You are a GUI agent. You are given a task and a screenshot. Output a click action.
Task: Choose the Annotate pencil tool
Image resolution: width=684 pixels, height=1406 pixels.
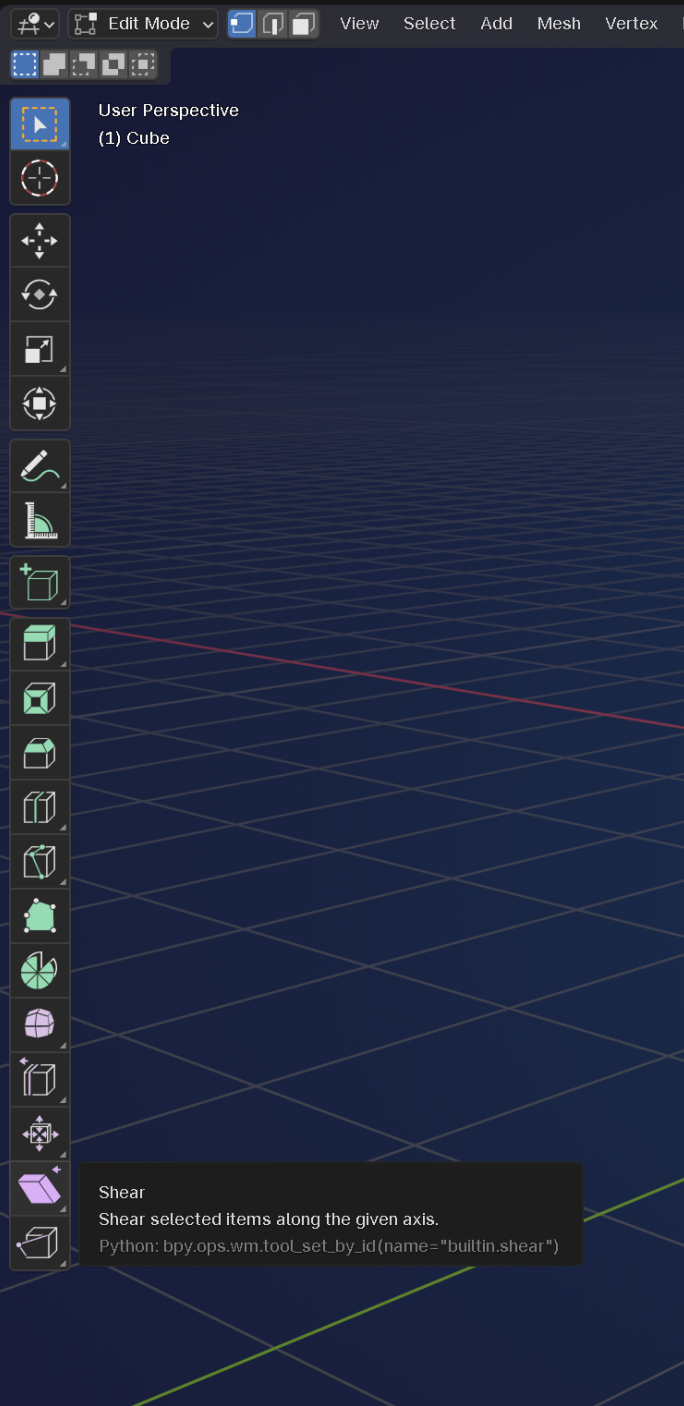tap(39, 466)
